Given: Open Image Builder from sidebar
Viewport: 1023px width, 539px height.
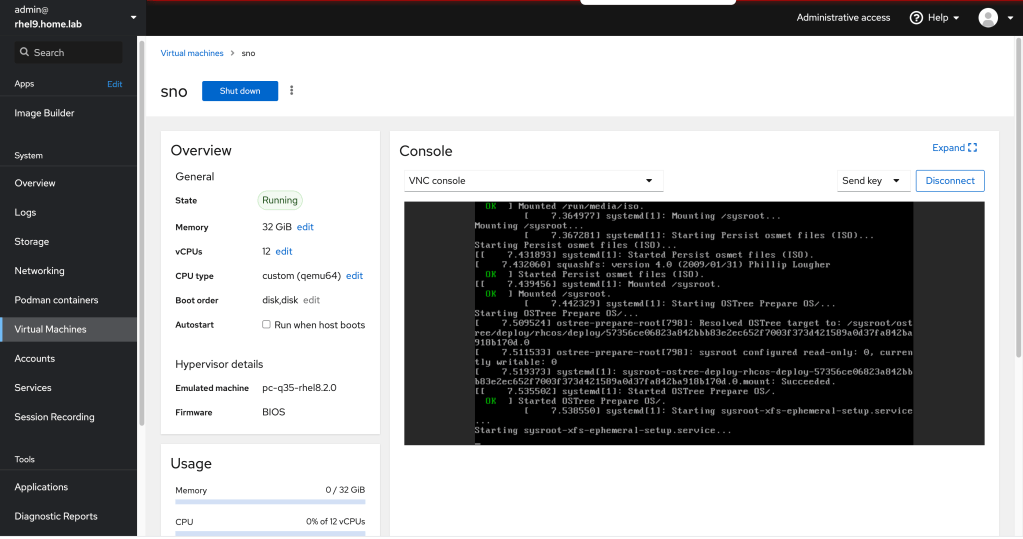Looking at the screenshot, I should pos(44,113).
